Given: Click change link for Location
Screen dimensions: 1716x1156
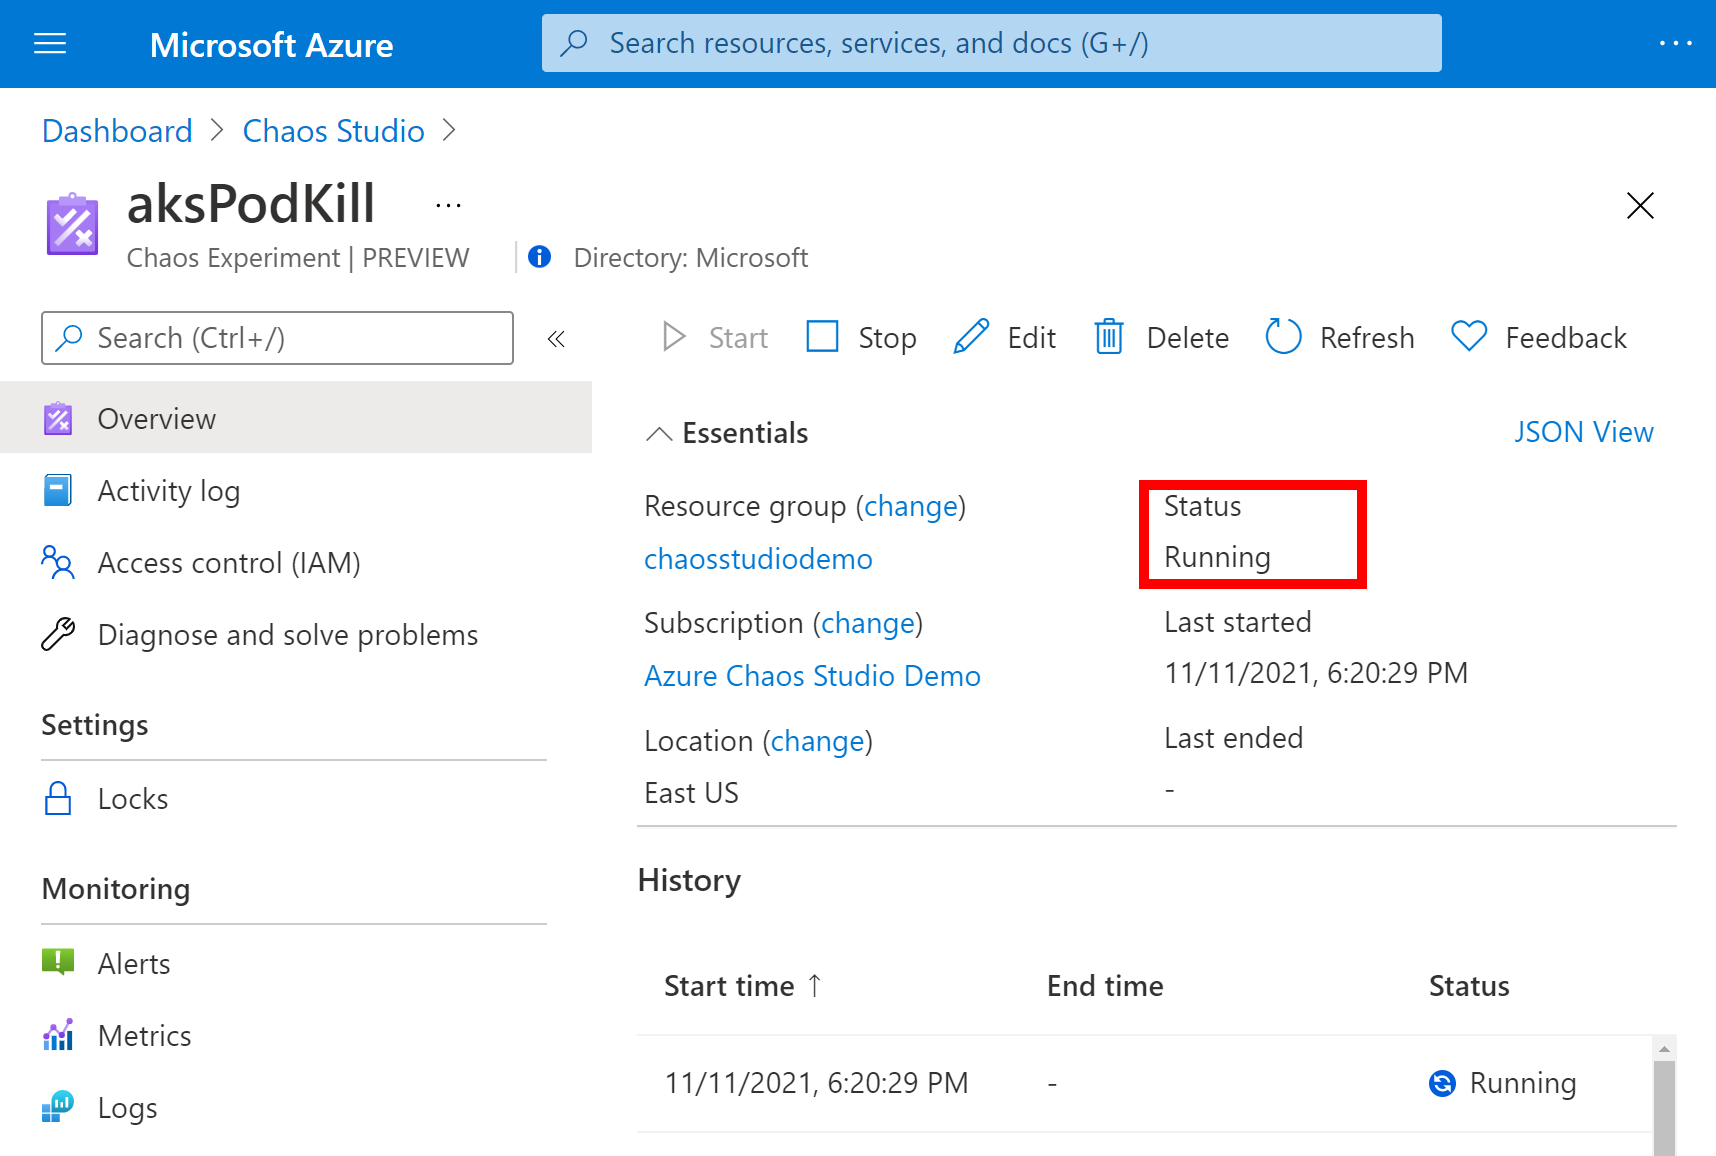Looking at the screenshot, I should pyautogui.click(x=818, y=741).
